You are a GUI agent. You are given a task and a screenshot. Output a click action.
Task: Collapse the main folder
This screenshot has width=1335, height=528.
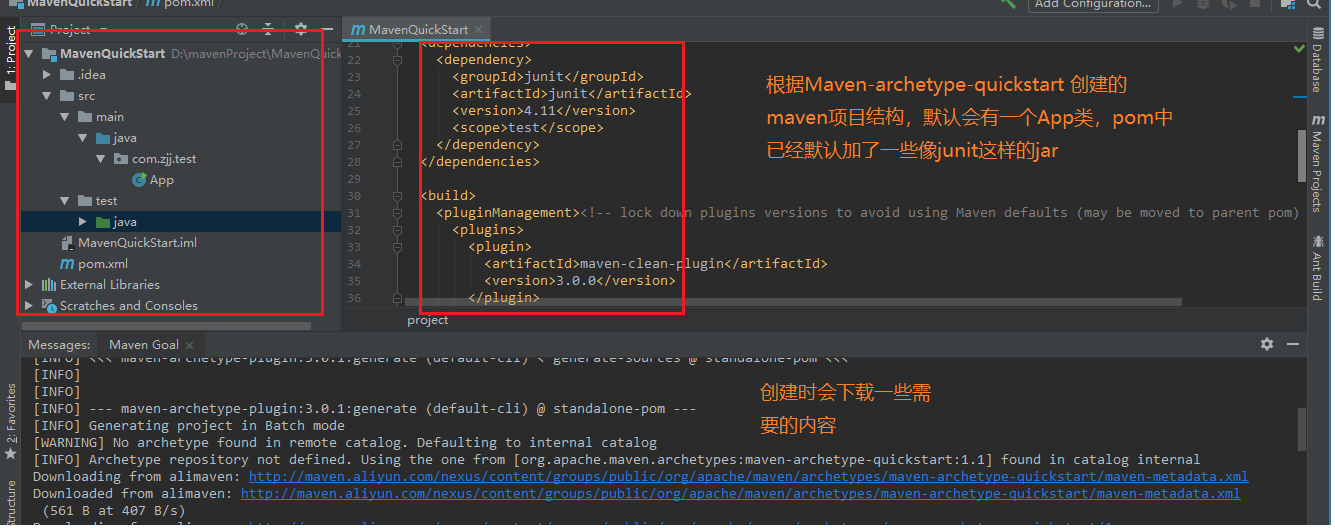point(65,117)
